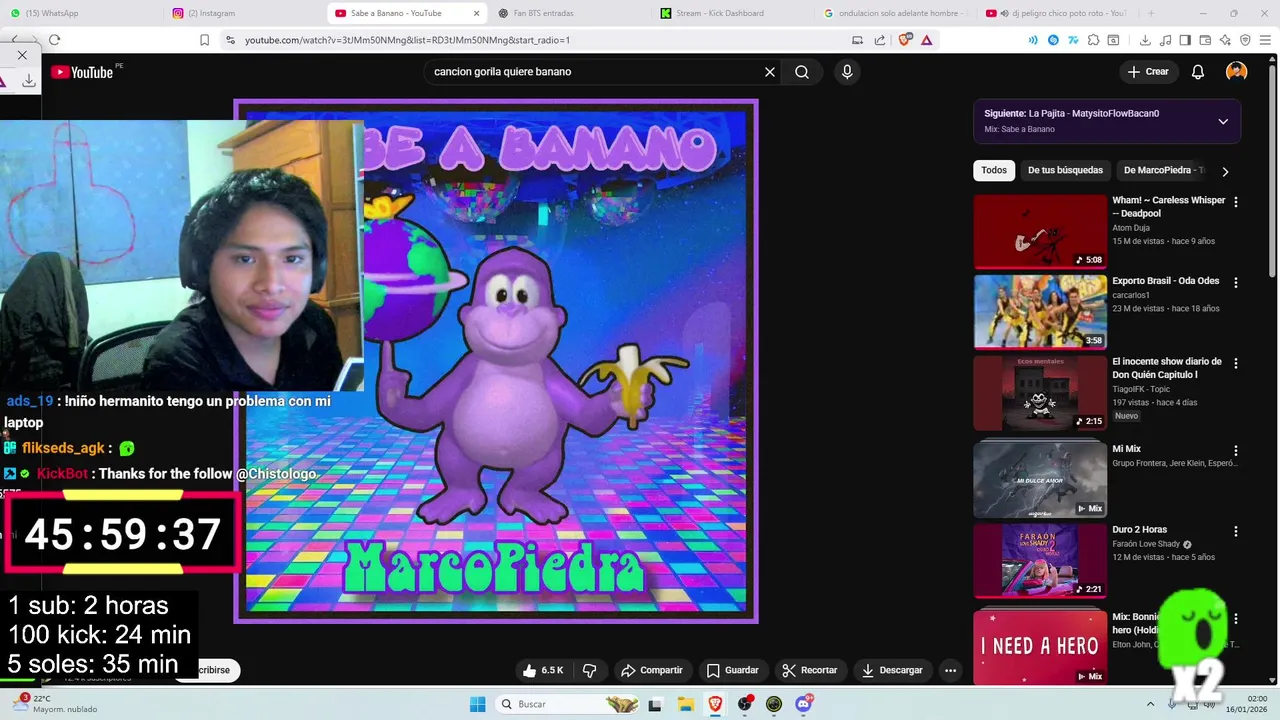Open options menu for Duro 2 Horas
The height and width of the screenshot is (720, 1280).
click(x=1236, y=532)
